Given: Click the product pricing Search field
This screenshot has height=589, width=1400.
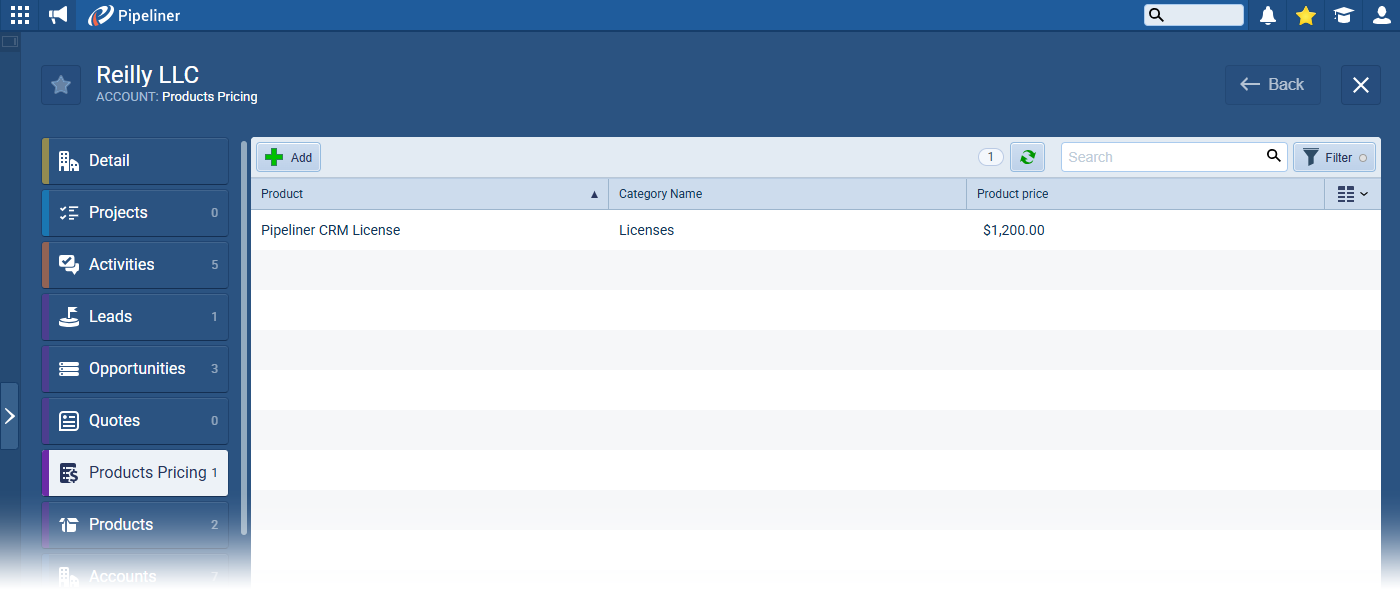Looking at the screenshot, I should click(1160, 157).
